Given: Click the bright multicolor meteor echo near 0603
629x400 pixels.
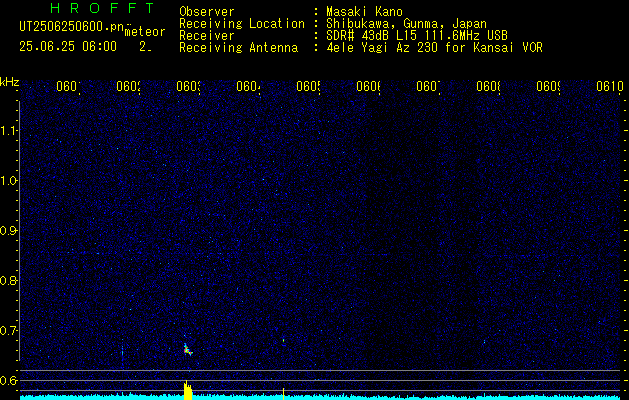Looking at the screenshot, I should pos(187,350).
